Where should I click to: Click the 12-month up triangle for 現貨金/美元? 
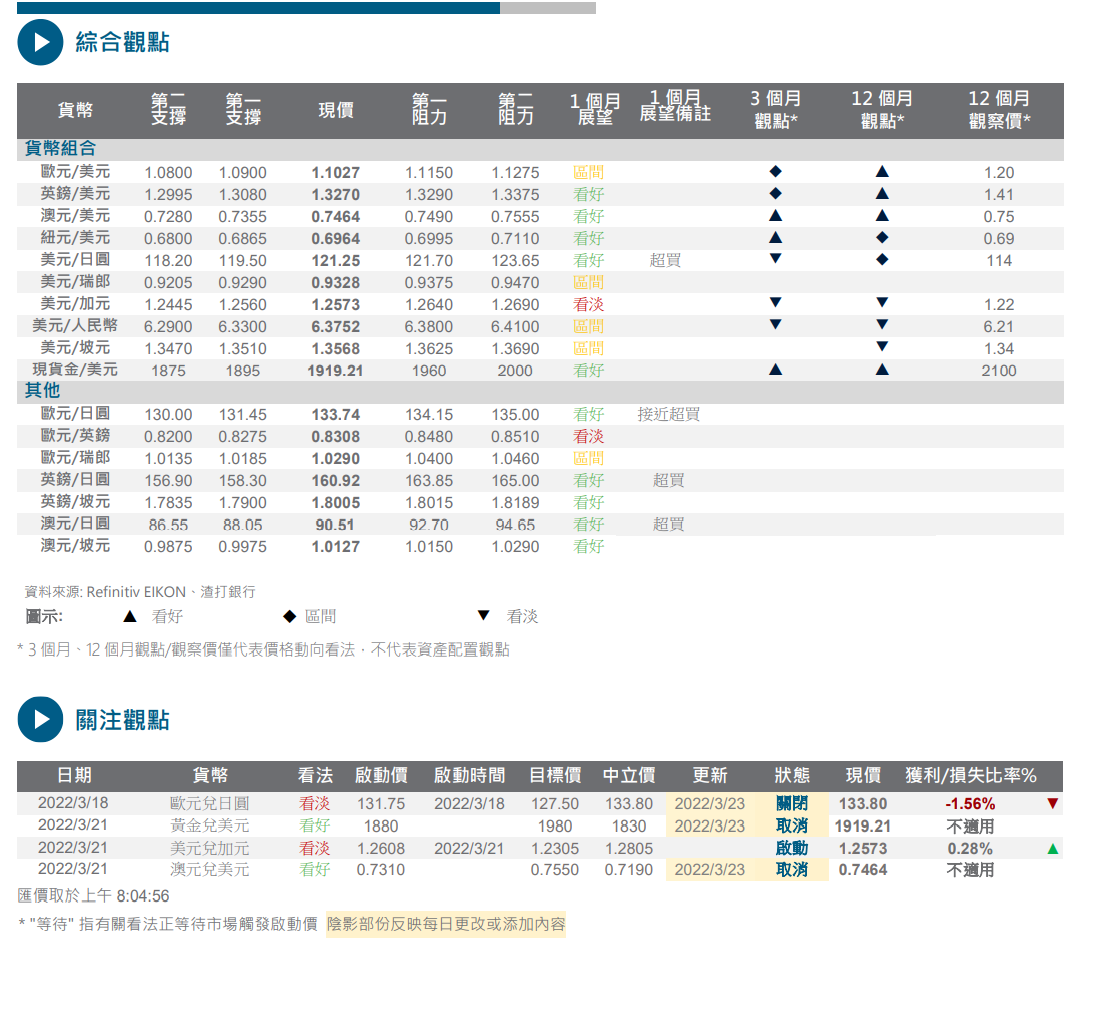click(x=881, y=369)
